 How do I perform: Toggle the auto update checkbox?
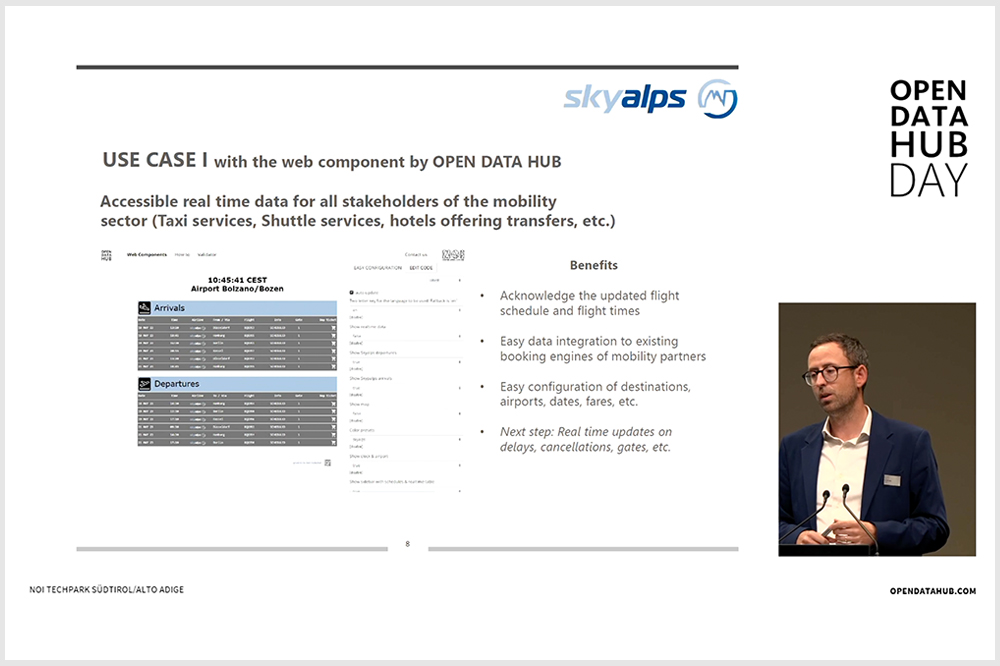click(351, 293)
